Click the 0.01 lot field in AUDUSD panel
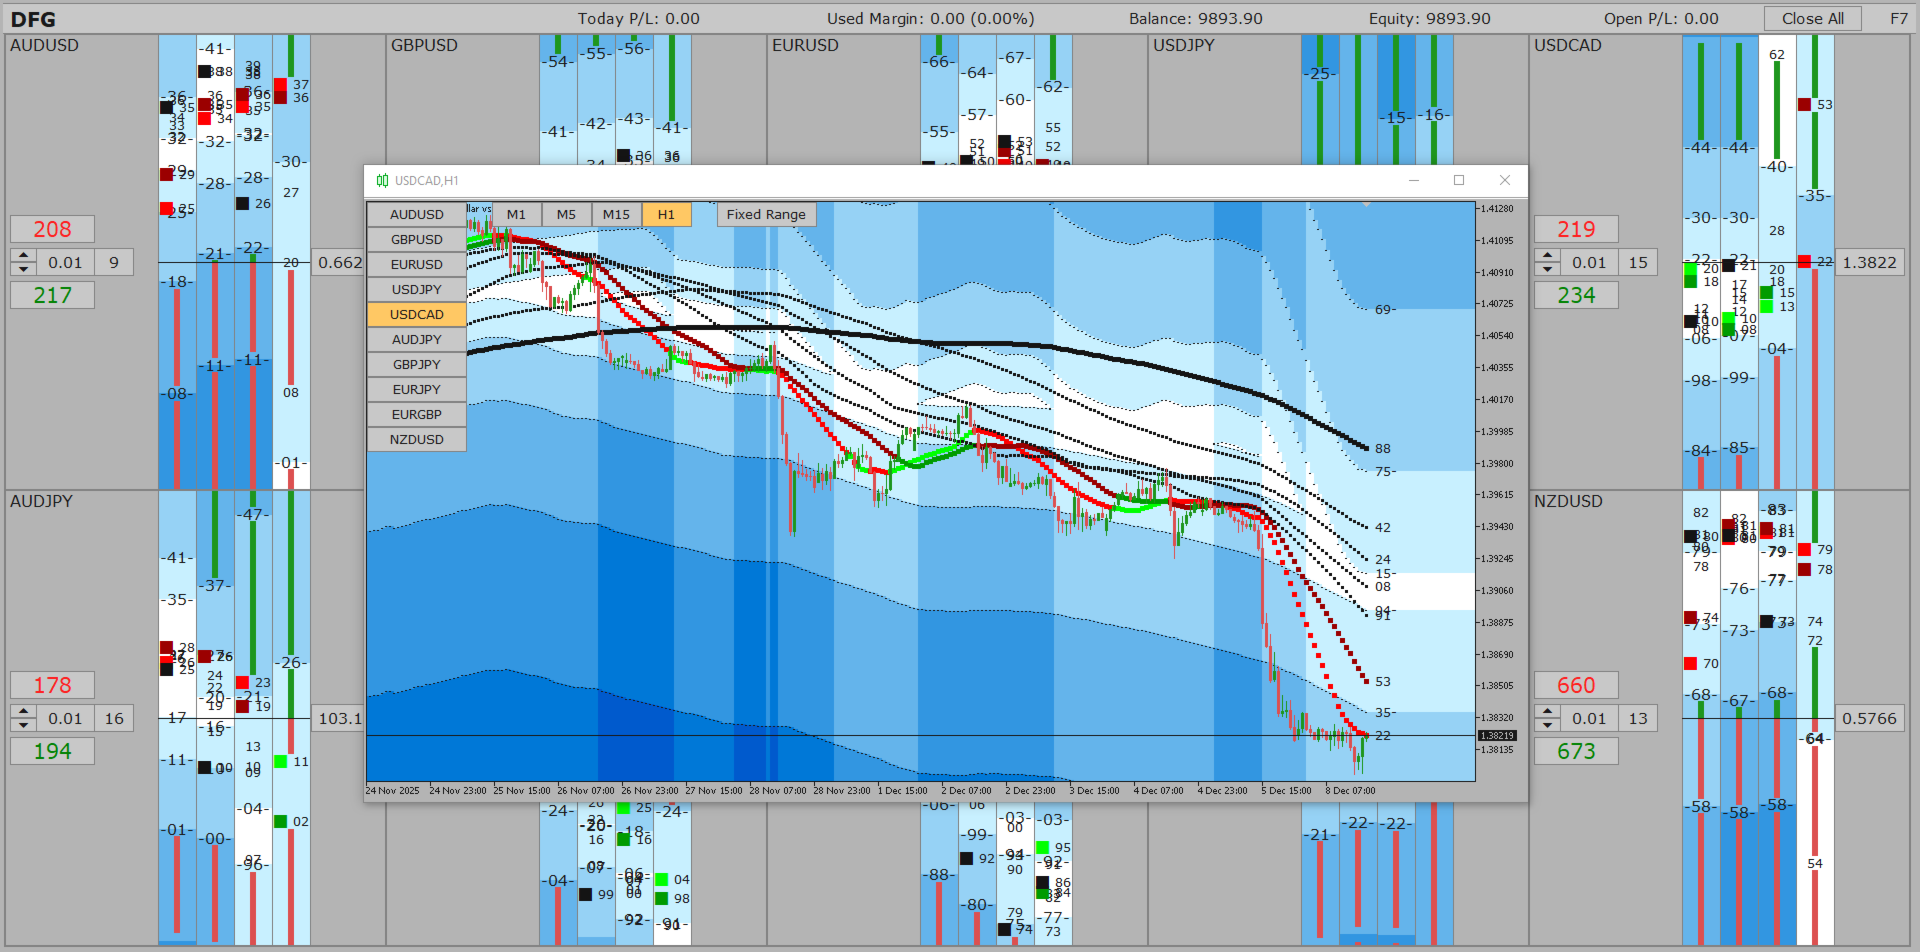1920x952 pixels. tap(66, 262)
